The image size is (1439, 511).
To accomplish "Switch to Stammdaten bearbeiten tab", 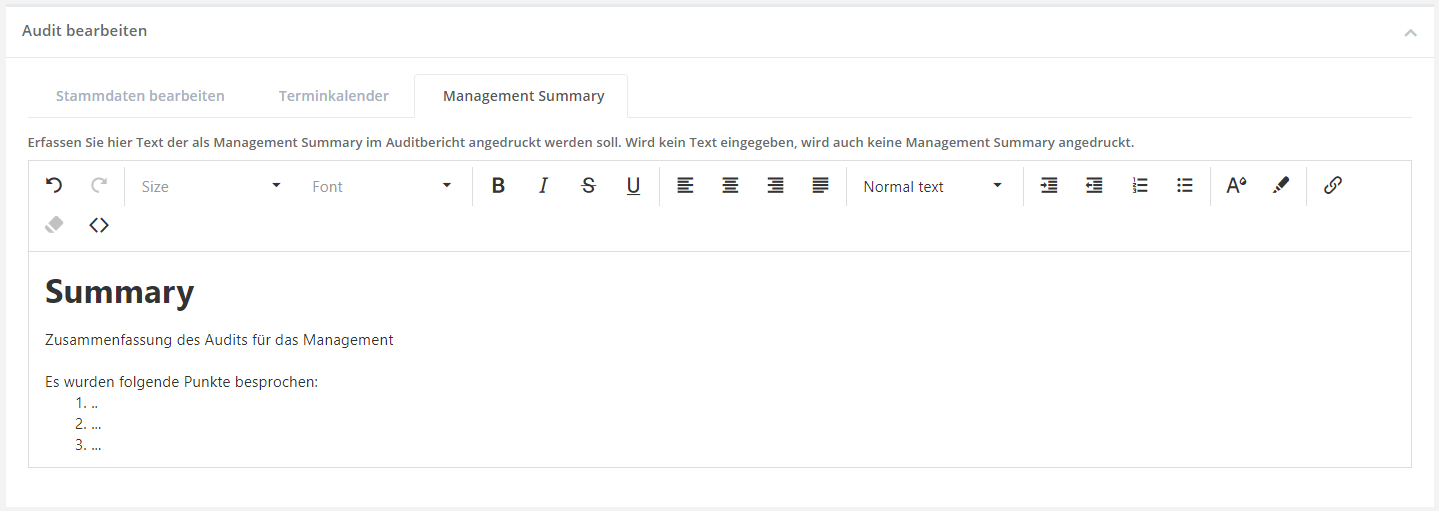I will coord(140,96).
